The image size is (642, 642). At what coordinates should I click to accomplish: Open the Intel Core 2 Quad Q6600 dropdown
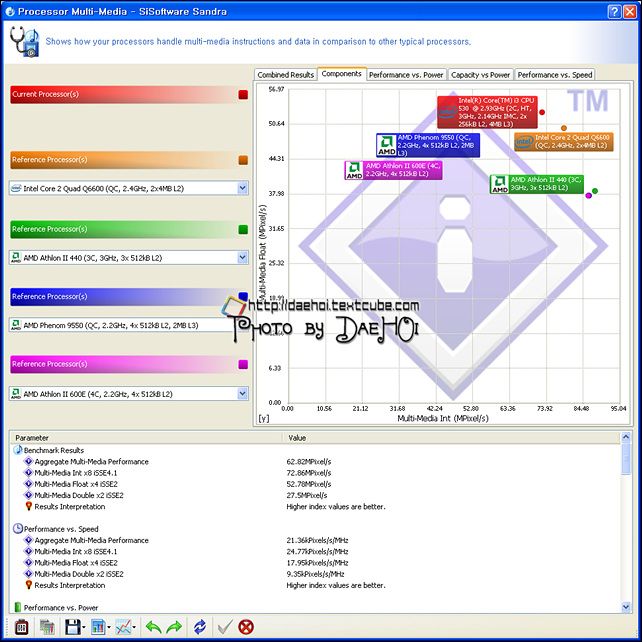click(x=243, y=188)
